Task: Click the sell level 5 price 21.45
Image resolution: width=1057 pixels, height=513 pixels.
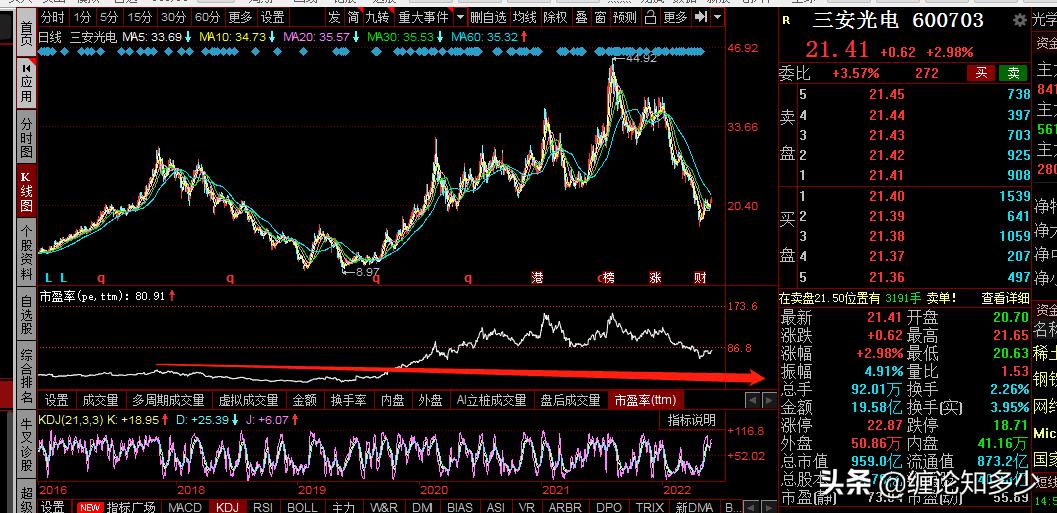Action: pos(886,94)
